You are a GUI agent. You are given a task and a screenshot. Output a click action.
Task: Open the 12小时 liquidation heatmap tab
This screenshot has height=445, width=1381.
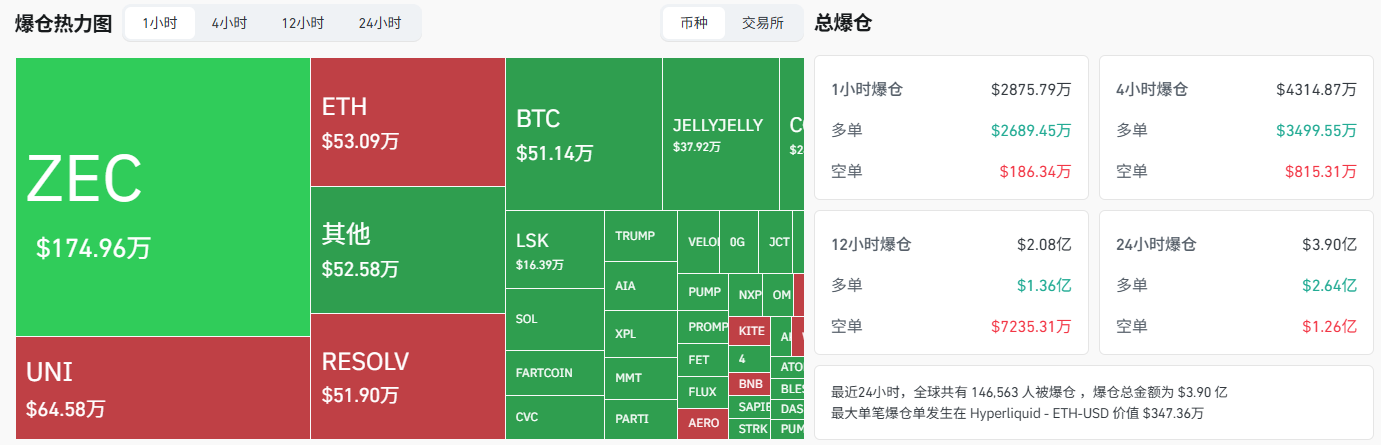pyautogui.click(x=302, y=23)
